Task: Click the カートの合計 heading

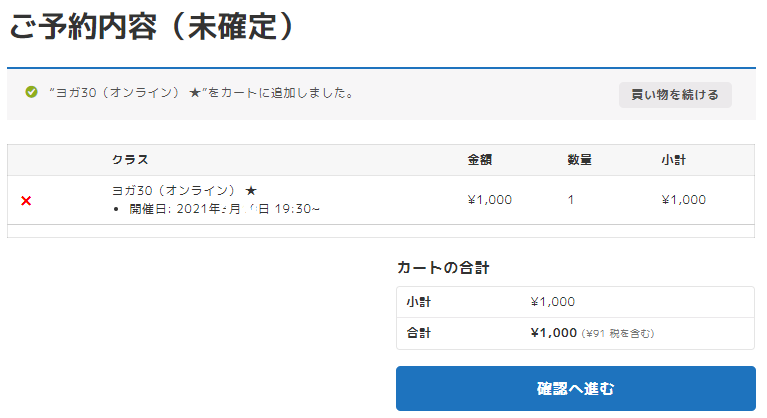Action: click(x=442, y=268)
